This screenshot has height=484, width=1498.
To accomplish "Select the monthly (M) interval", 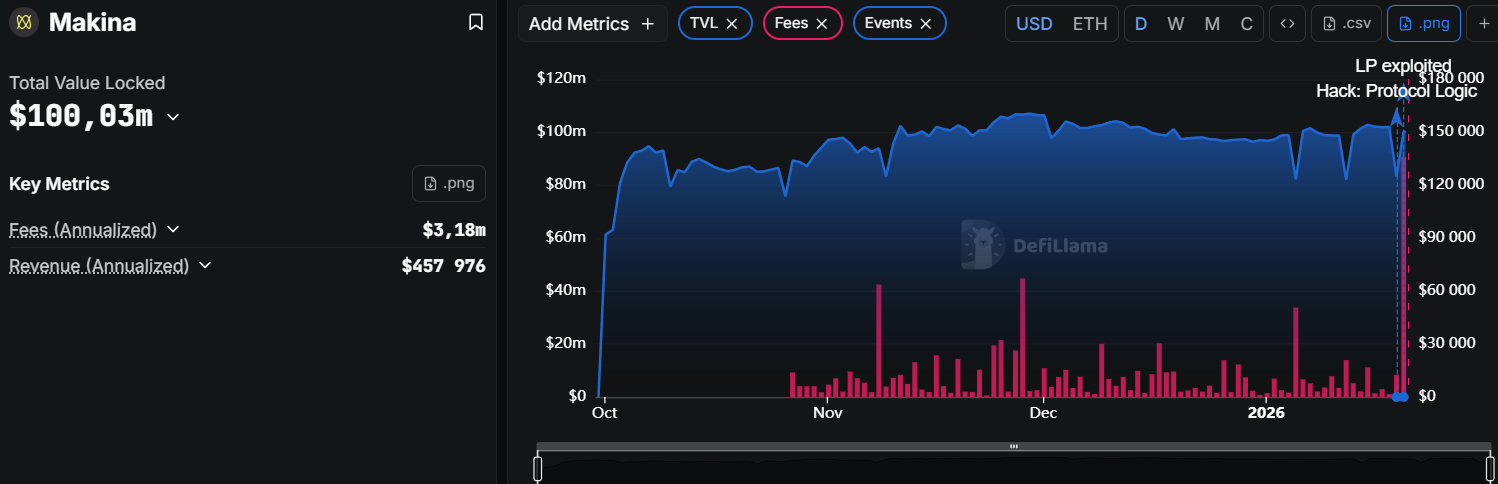I will (x=1212, y=24).
